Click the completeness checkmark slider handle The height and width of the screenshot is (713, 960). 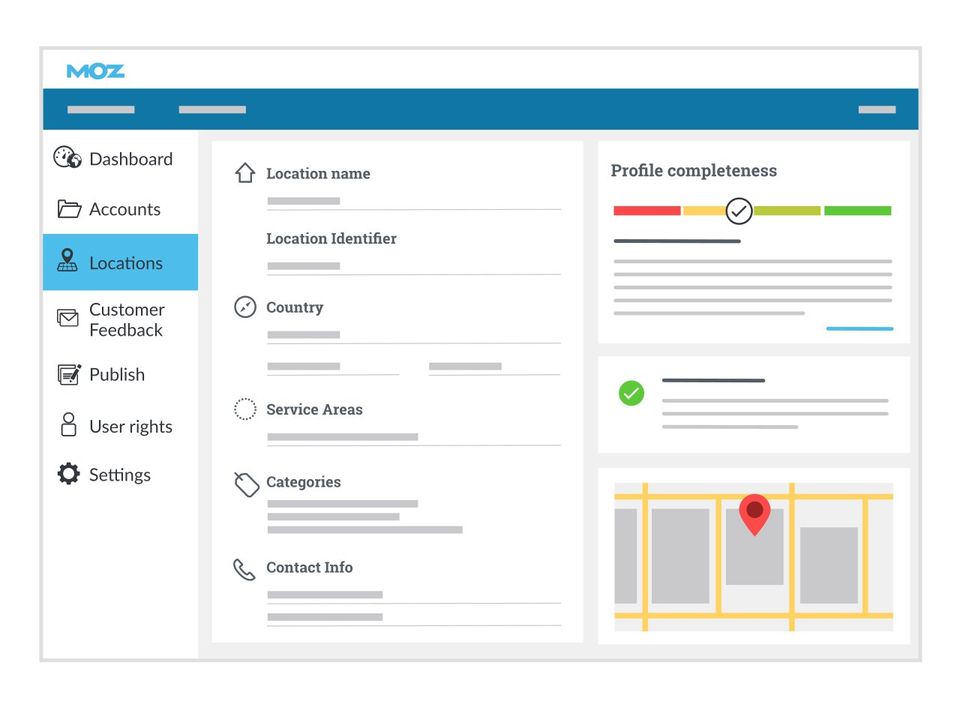739,211
